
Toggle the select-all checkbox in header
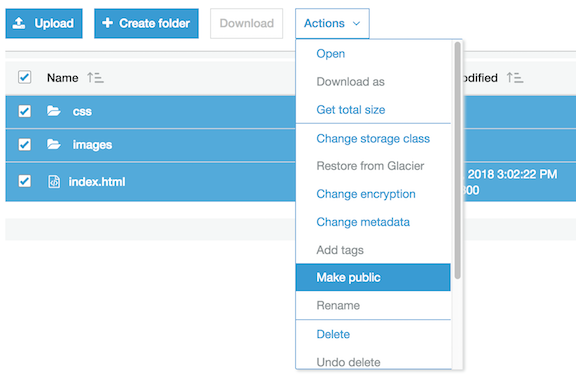point(25,77)
